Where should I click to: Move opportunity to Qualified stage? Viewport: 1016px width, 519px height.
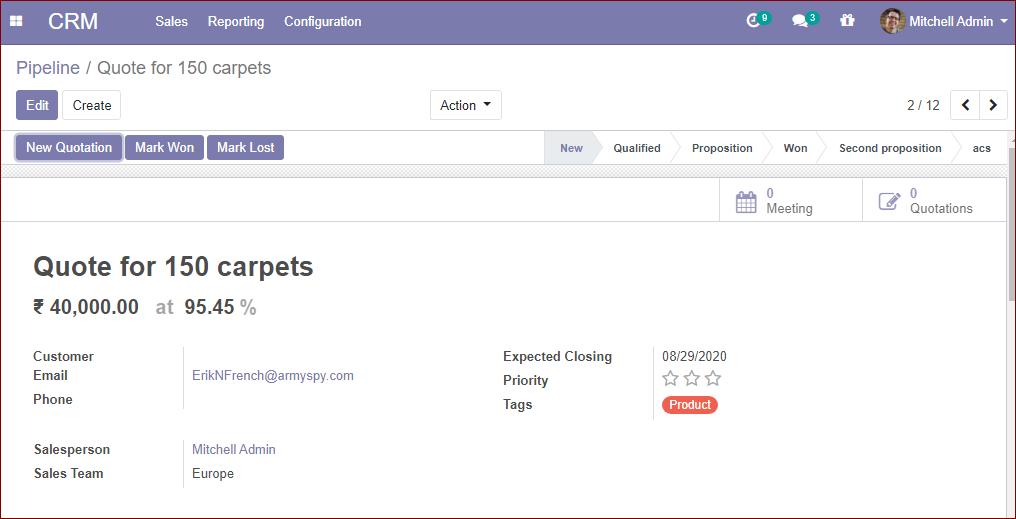(x=637, y=148)
